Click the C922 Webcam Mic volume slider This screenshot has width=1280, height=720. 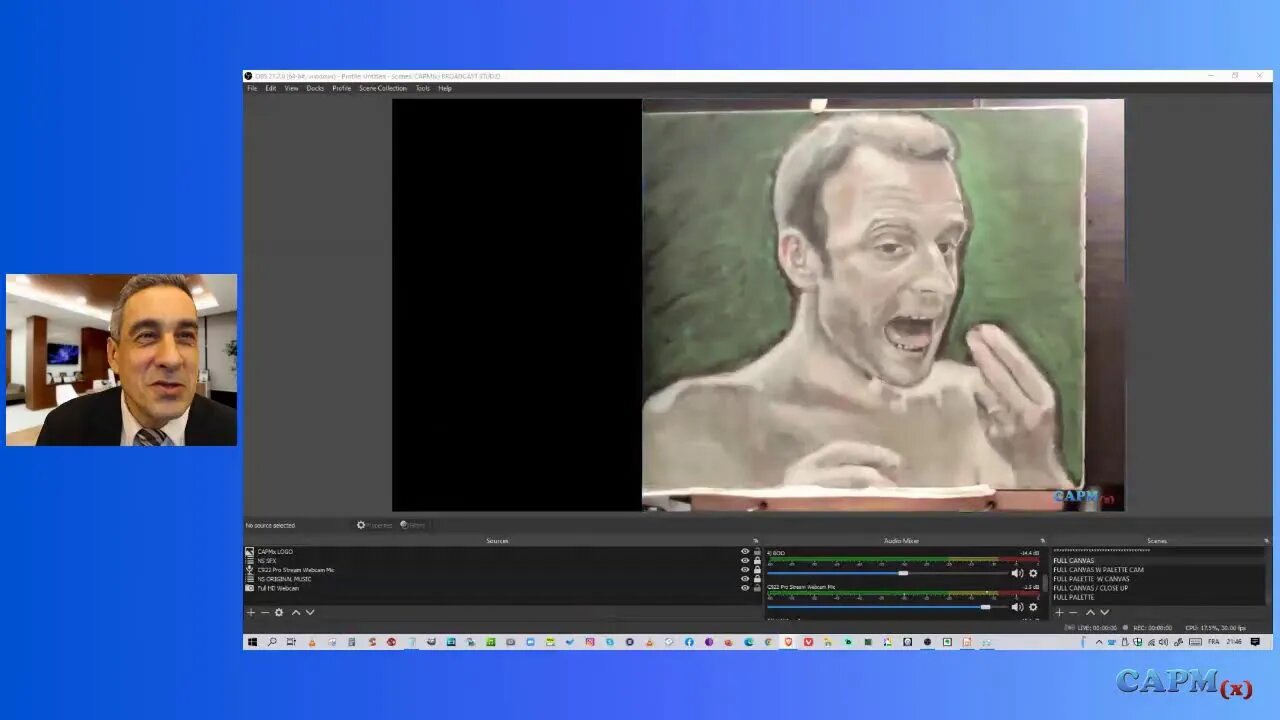coord(887,607)
